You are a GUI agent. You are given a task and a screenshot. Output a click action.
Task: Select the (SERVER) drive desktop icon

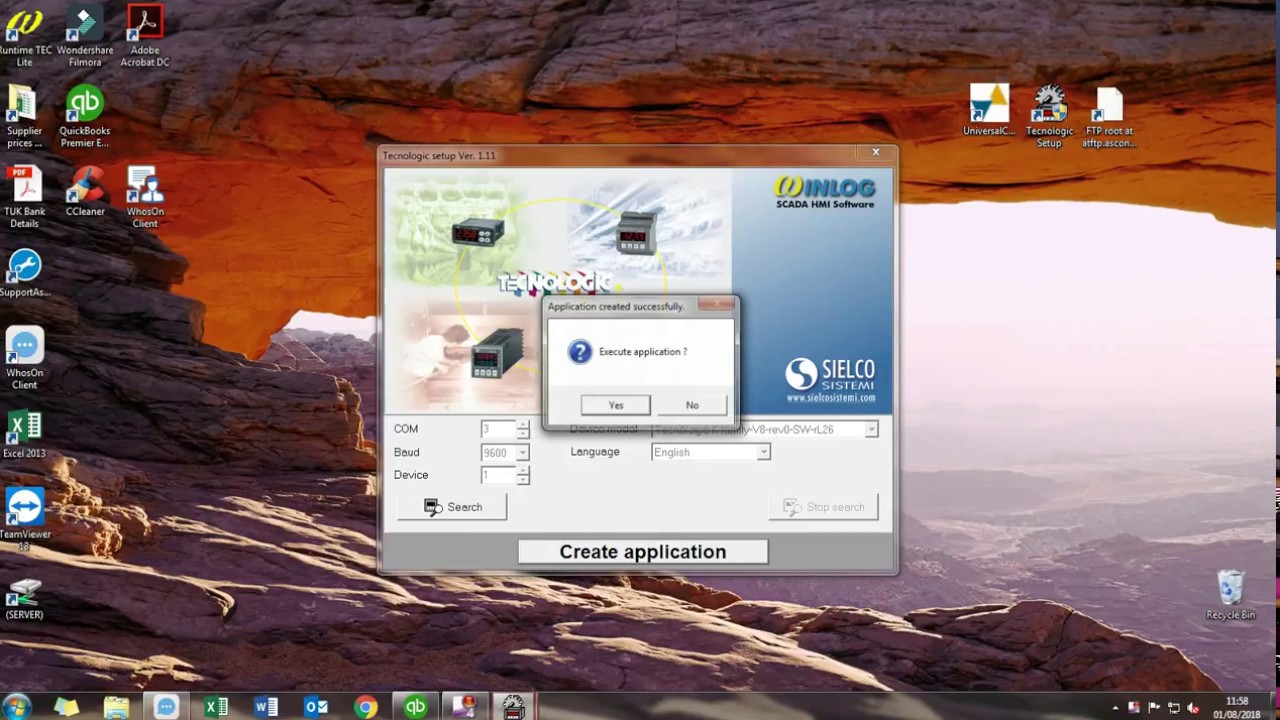[25, 597]
